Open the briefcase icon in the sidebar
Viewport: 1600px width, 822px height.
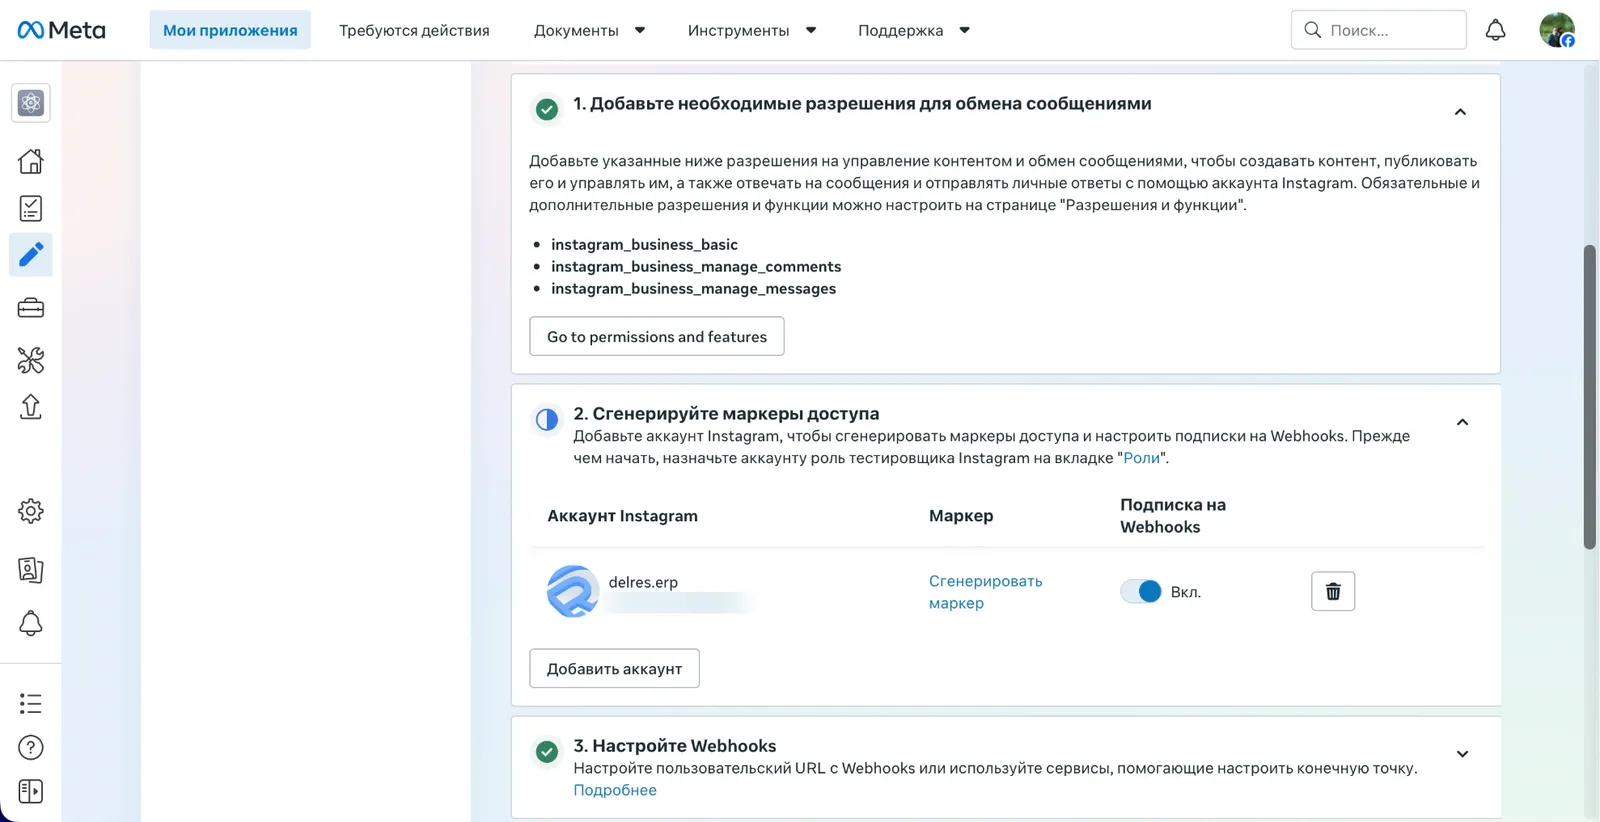(31, 308)
